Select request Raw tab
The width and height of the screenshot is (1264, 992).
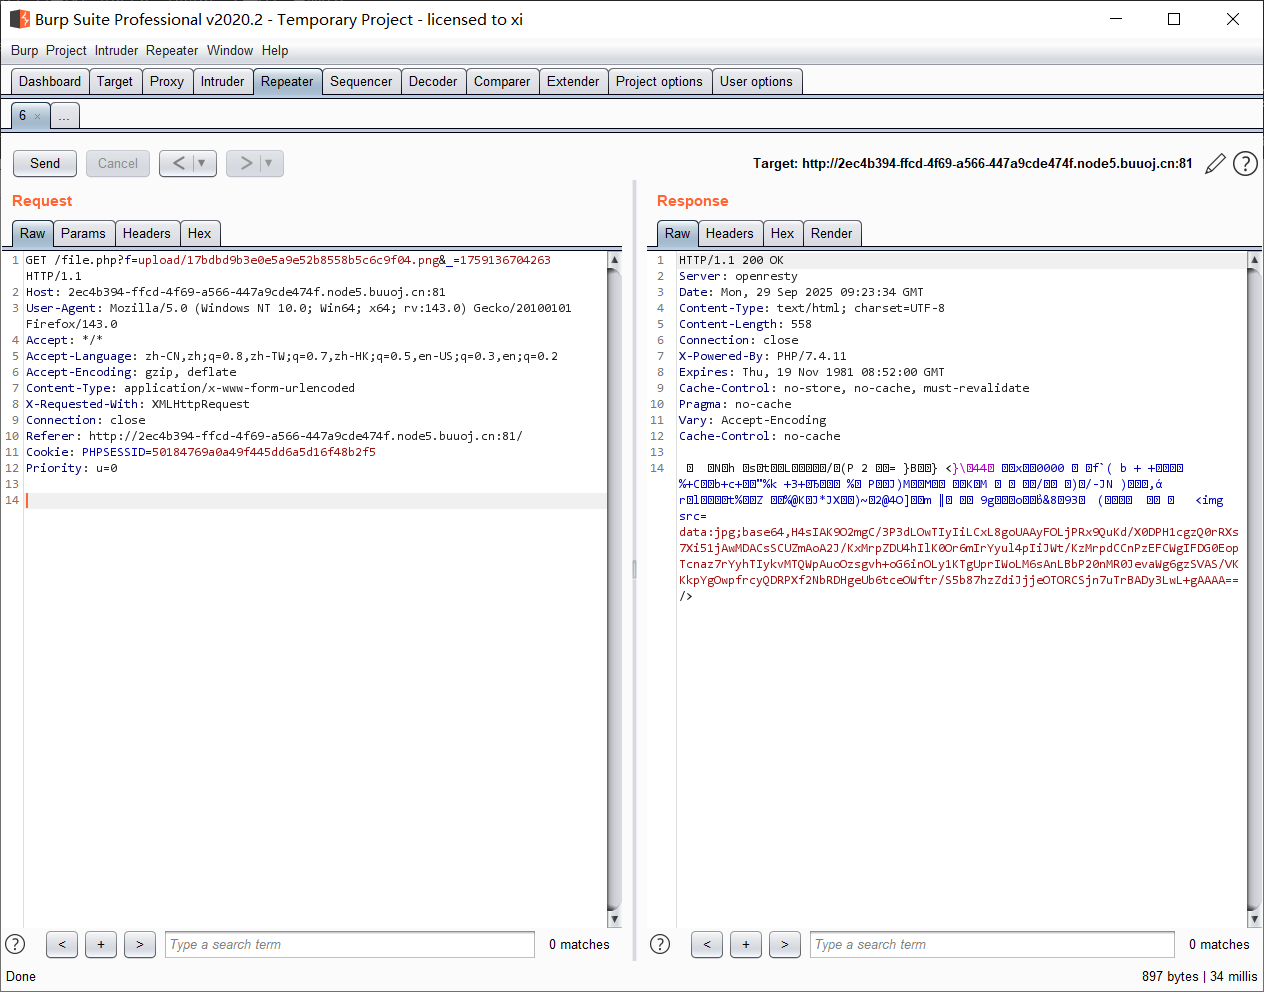click(x=32, y=234)
